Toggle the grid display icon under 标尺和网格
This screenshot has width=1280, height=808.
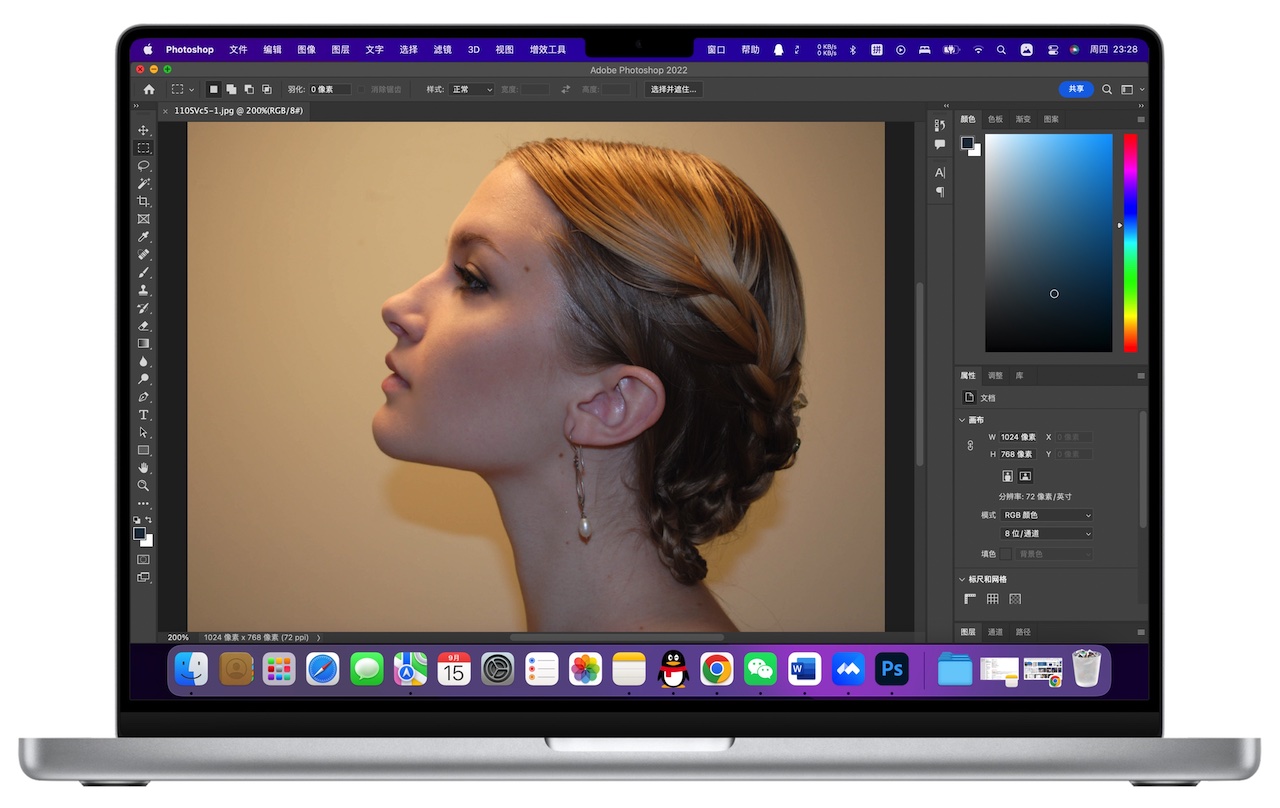(x=993, y=598)
